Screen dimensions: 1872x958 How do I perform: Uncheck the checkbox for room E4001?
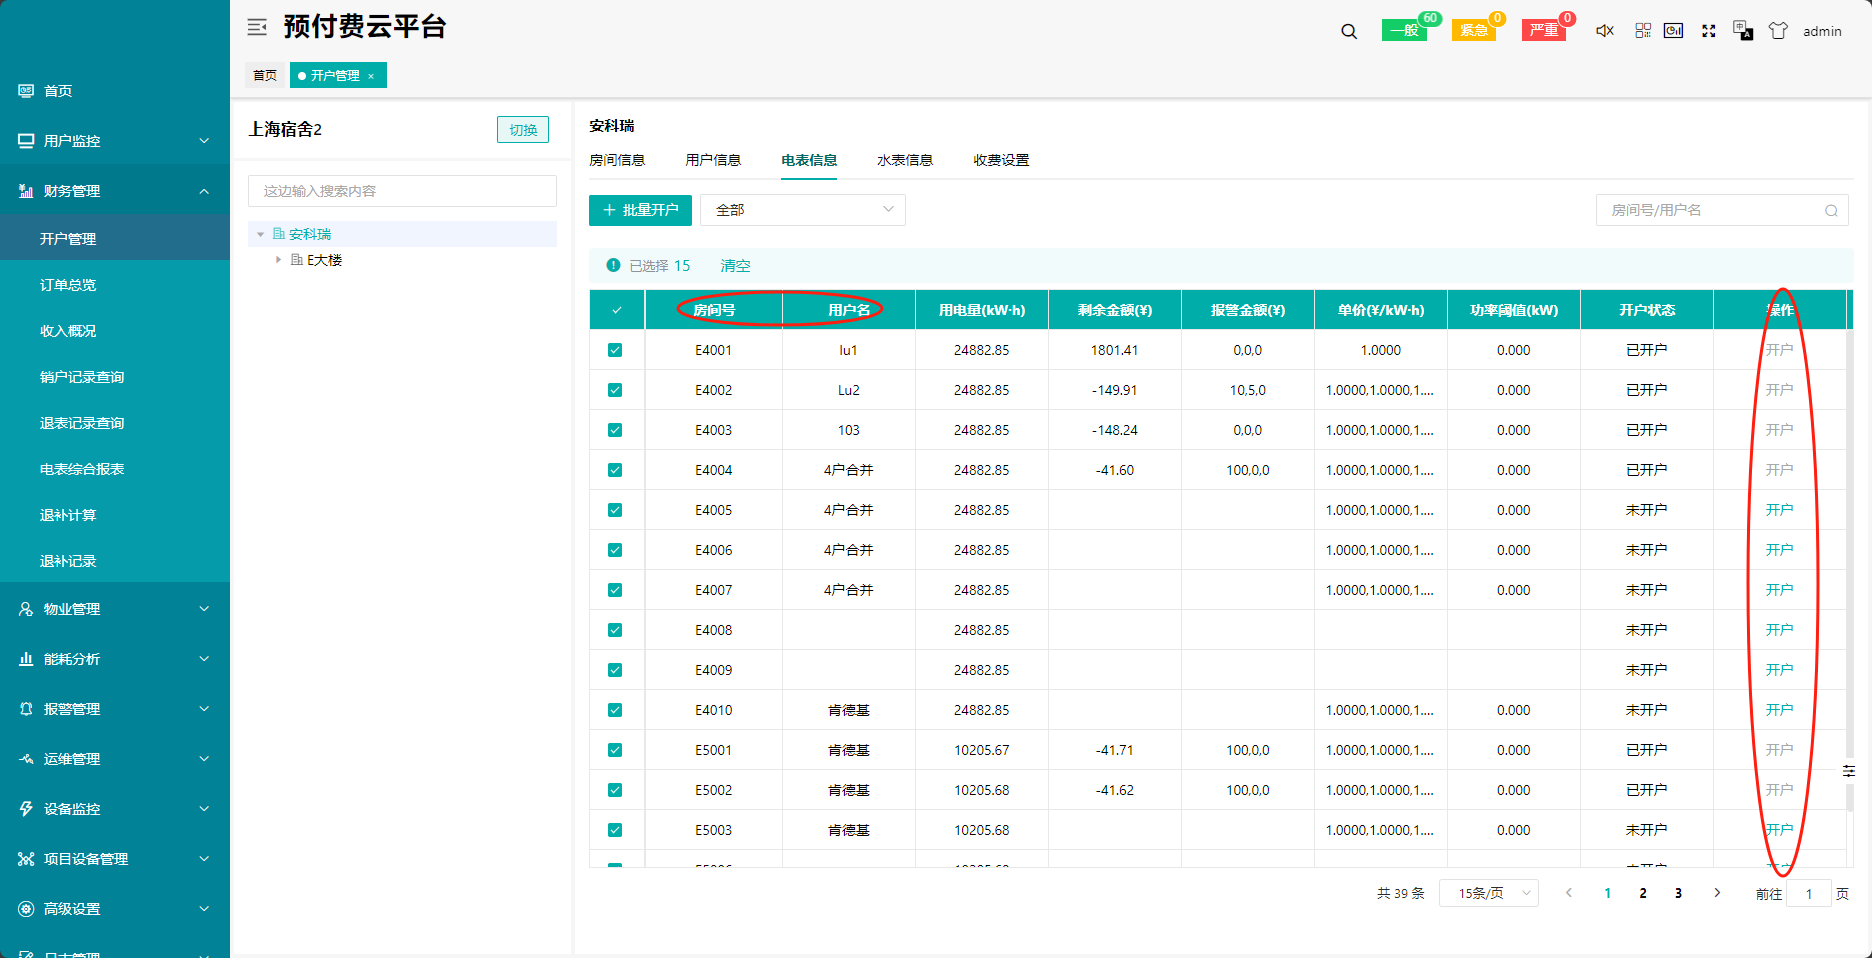pos(615,350)
